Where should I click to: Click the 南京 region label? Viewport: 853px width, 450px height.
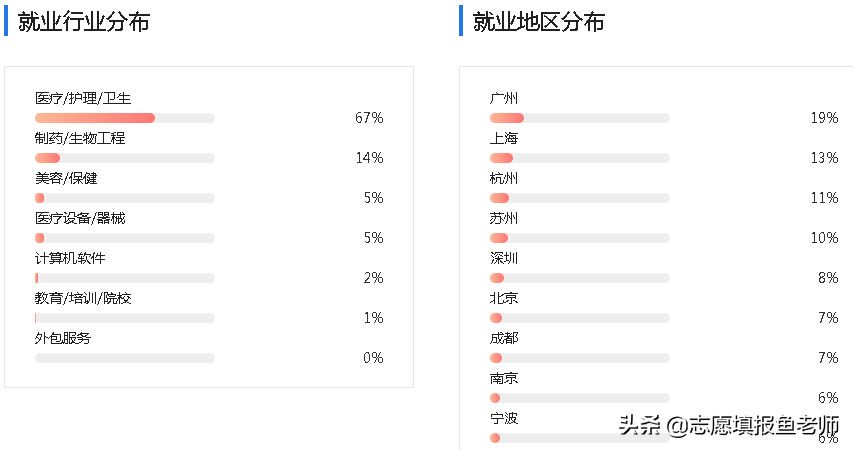pyautogui.click(x=504, y=378)
